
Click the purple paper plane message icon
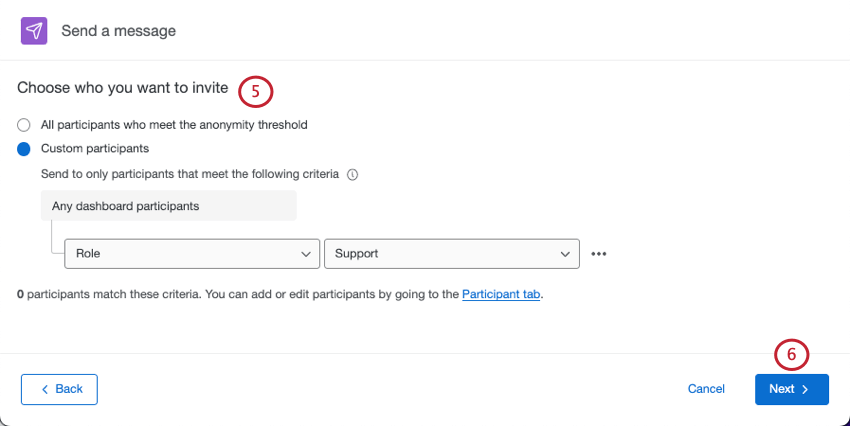point(34,31)
